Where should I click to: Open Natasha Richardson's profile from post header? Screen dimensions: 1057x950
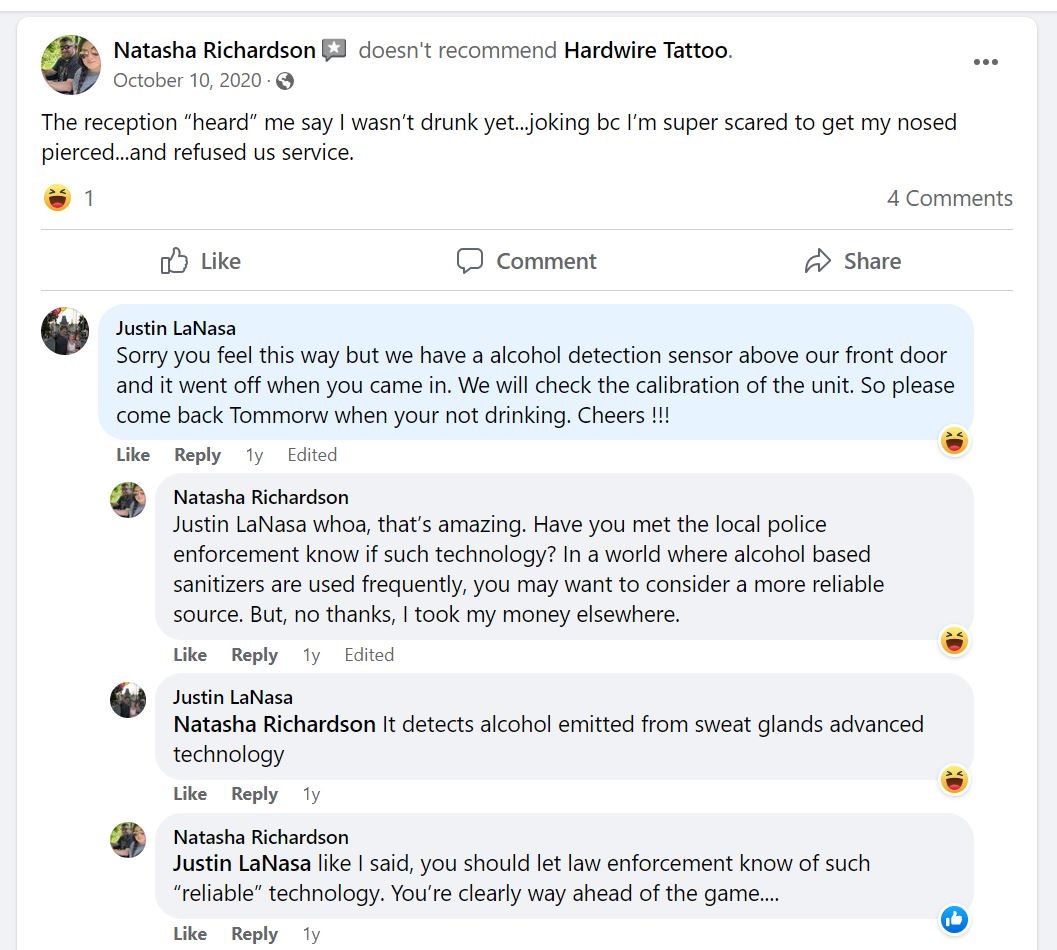point(214,50)
